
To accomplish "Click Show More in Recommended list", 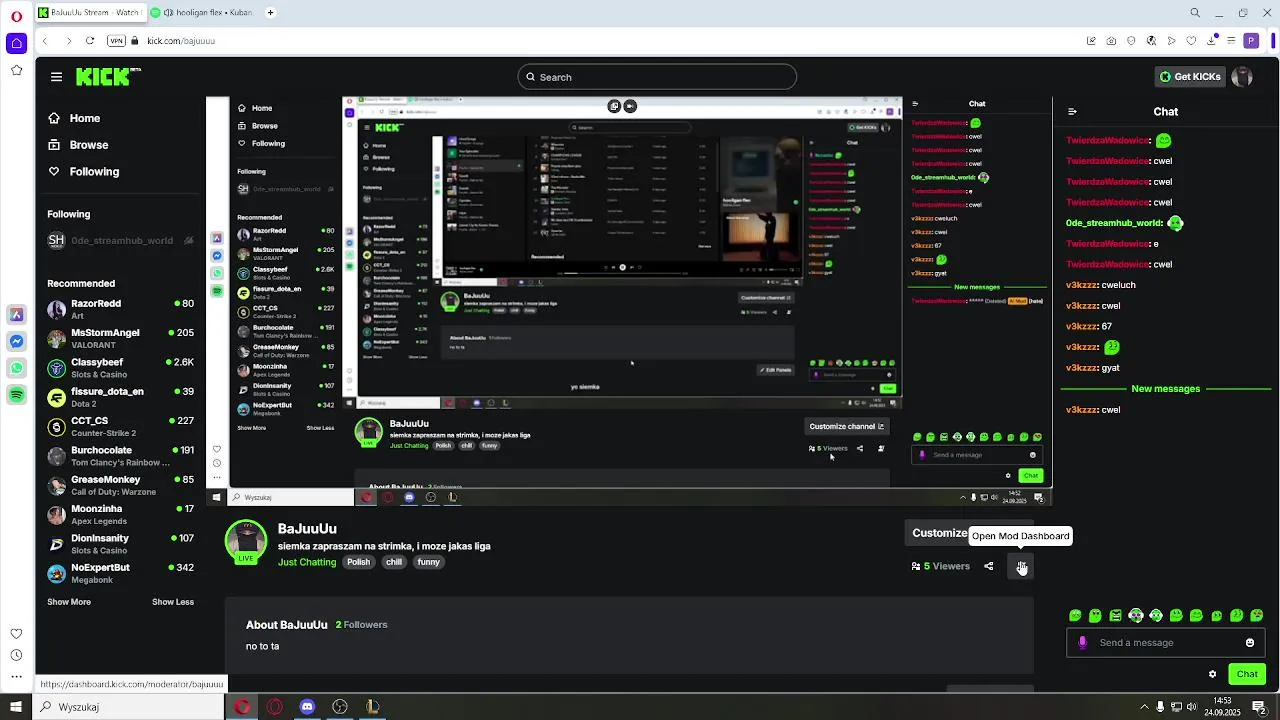I will (69, 602).
